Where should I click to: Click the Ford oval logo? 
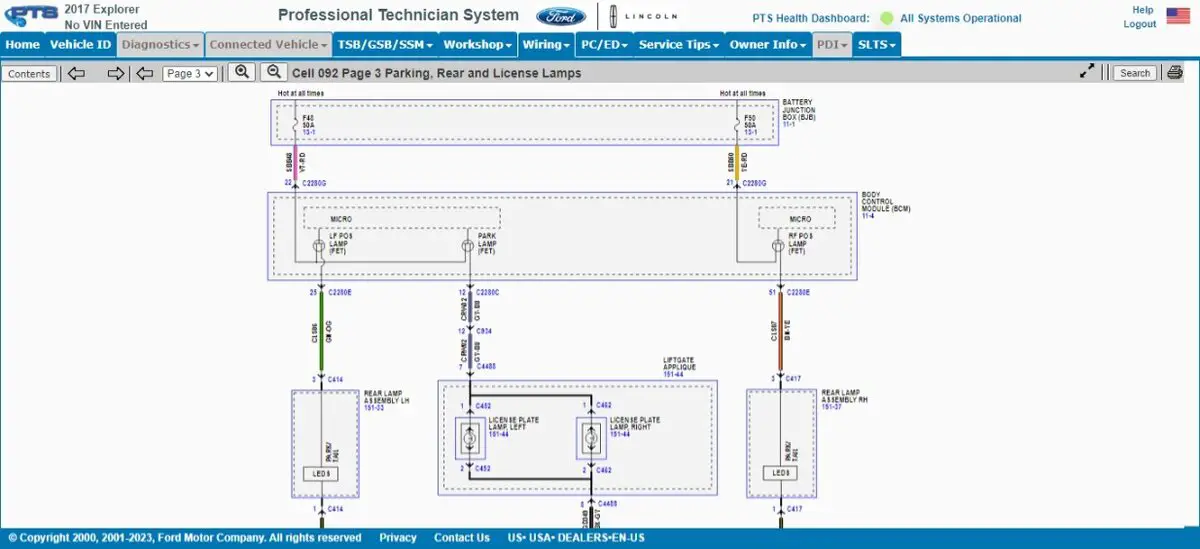[560, 16]
